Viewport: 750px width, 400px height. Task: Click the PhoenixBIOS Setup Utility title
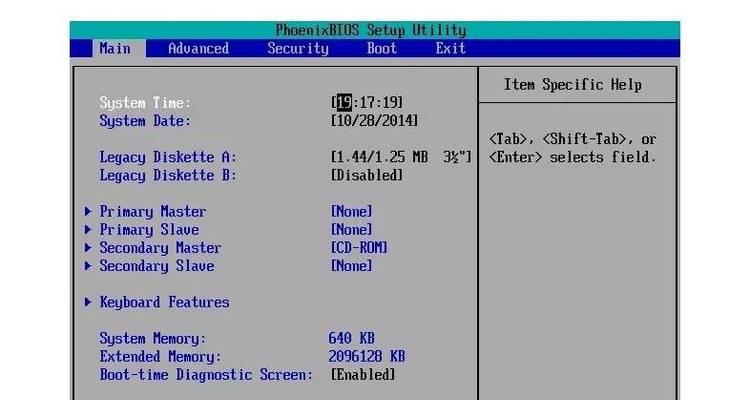click(371, 30)
